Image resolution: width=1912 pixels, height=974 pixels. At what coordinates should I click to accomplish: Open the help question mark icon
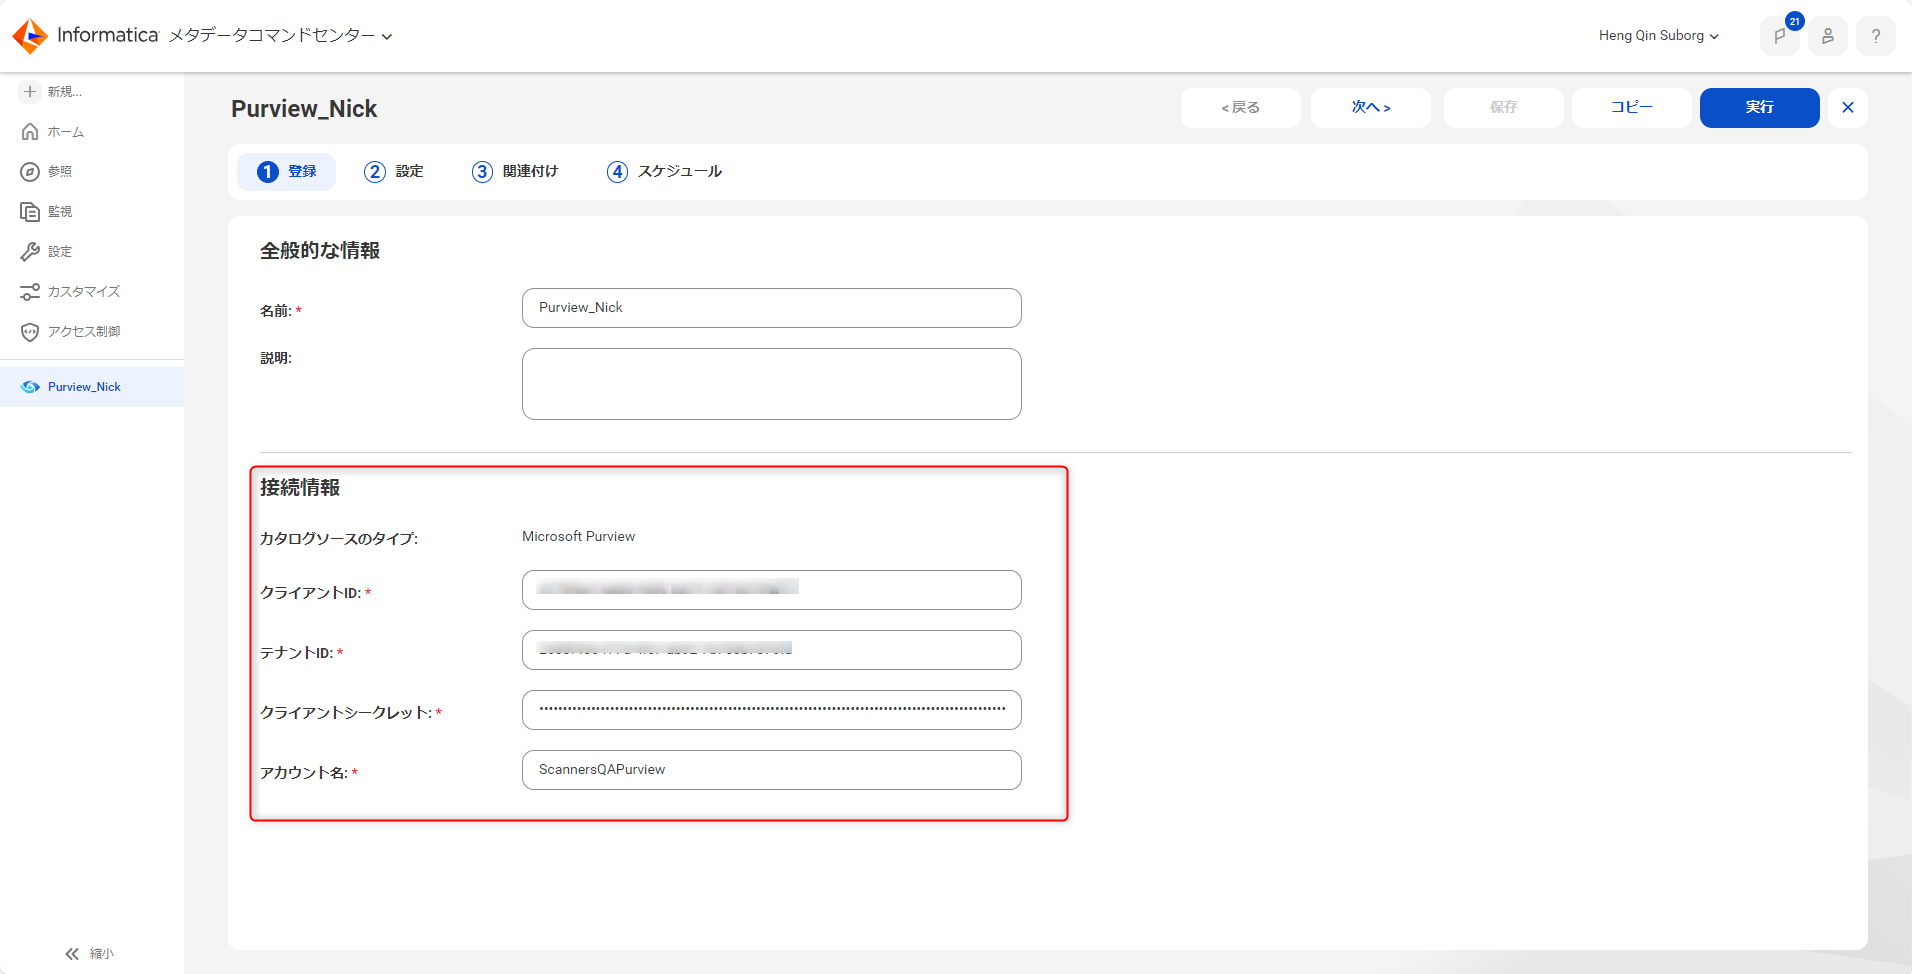[1876, 36]
